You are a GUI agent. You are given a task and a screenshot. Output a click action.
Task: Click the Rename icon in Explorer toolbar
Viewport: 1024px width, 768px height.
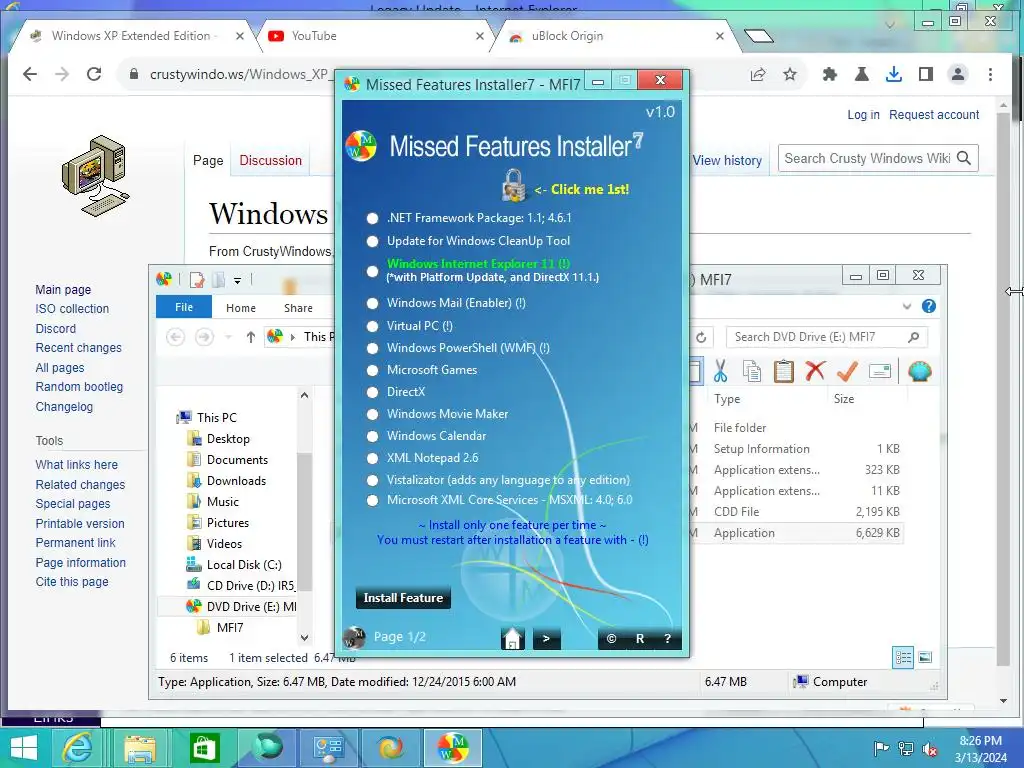point(880,372)
